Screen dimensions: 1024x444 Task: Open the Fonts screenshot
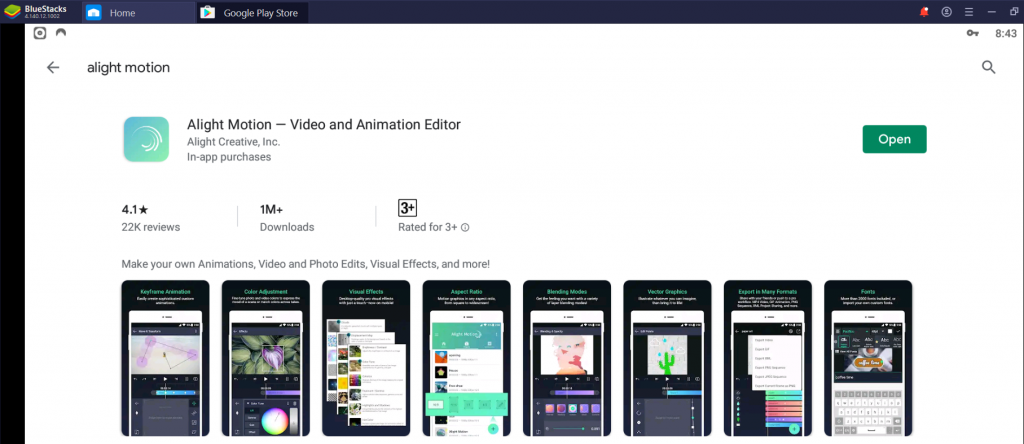[868, 358]
